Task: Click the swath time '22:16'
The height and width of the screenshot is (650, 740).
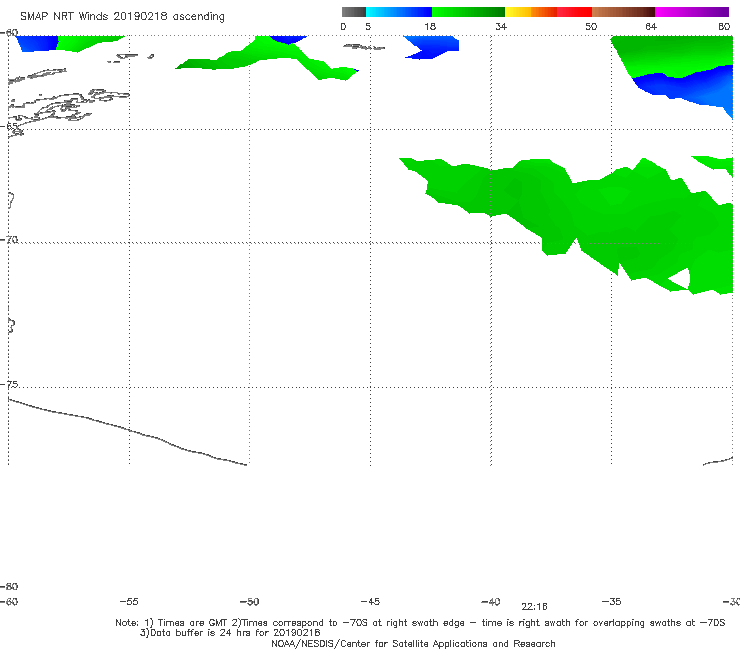Action: click(x=534, y=607)
